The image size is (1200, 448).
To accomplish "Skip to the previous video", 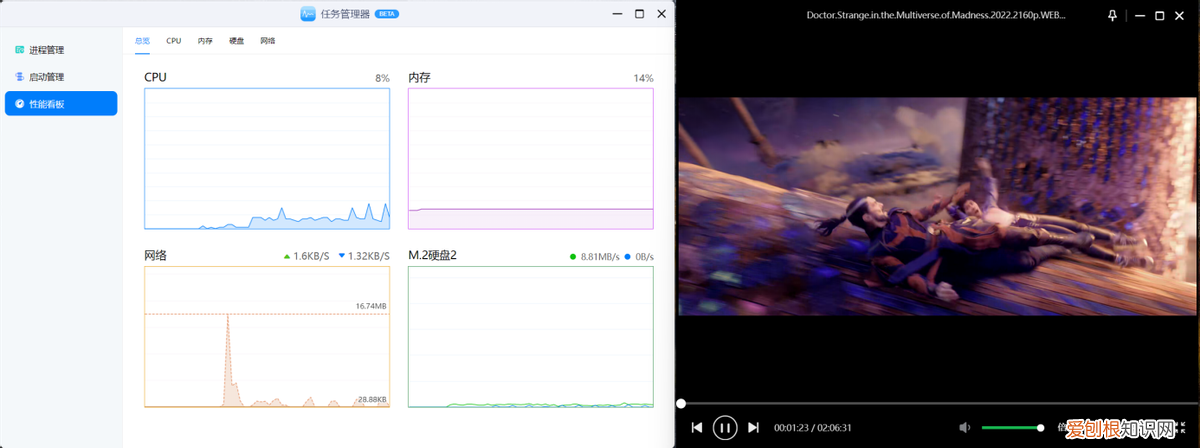I will coord(697,427).
